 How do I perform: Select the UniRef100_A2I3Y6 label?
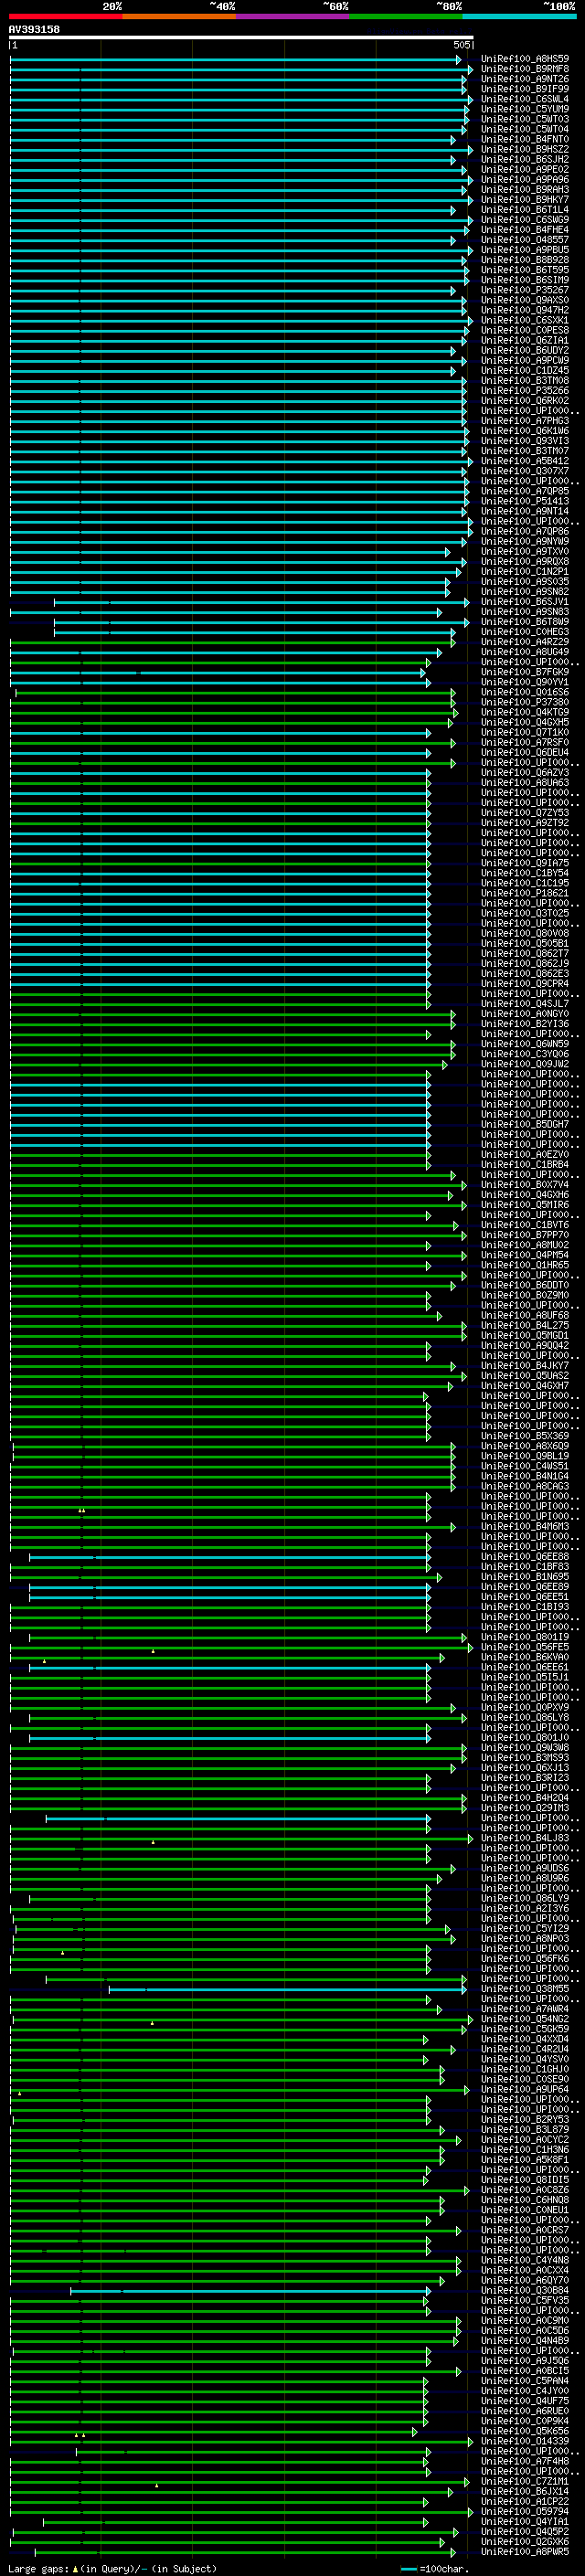click(x=525, y=1908)
